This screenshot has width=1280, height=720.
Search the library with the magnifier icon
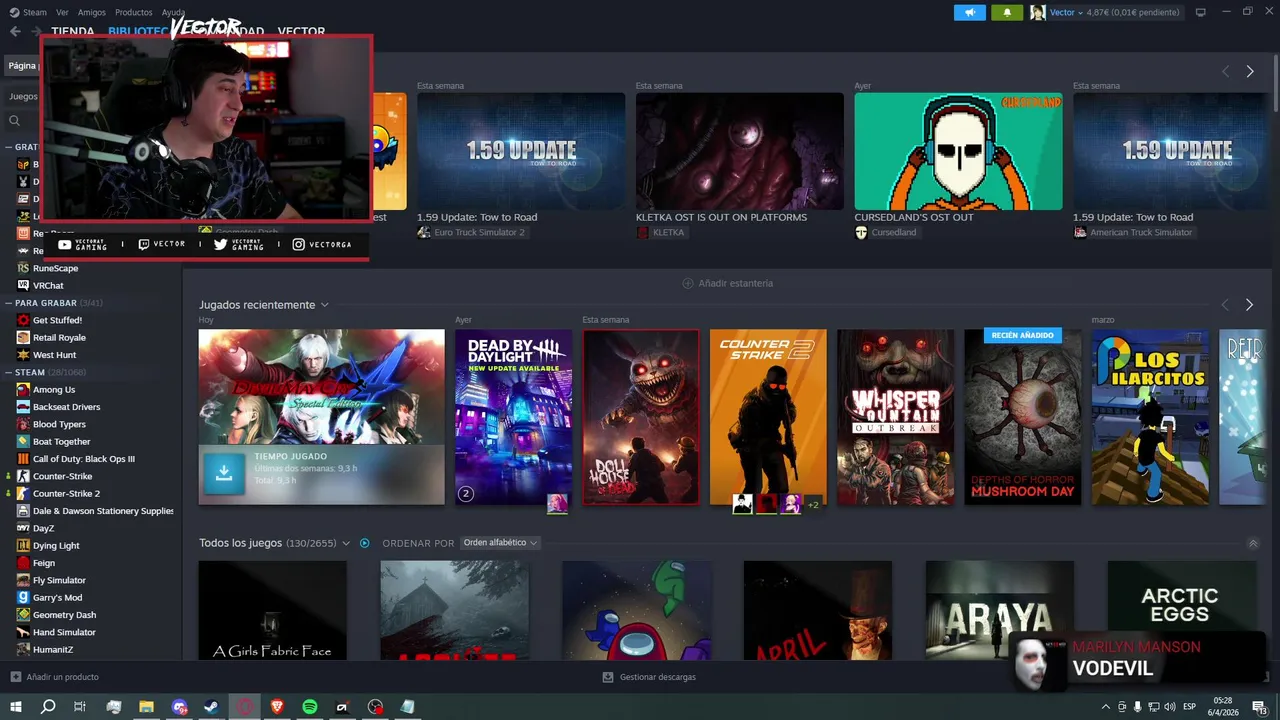(x=14, y=120)
